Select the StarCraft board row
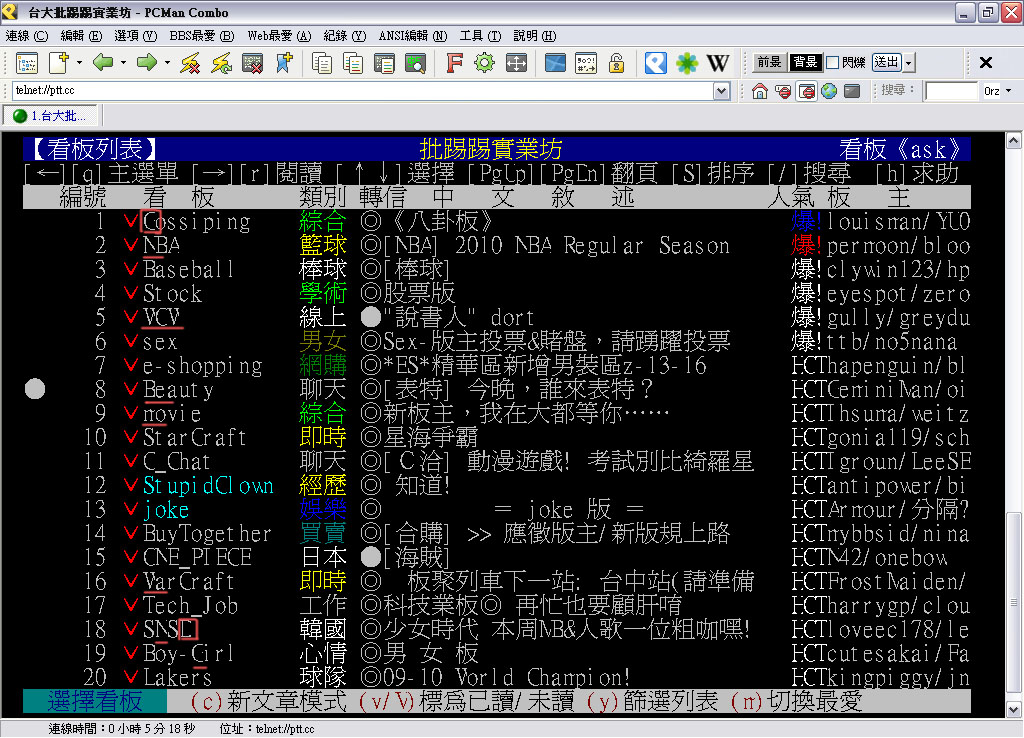1024x738 pixels. 496,438
